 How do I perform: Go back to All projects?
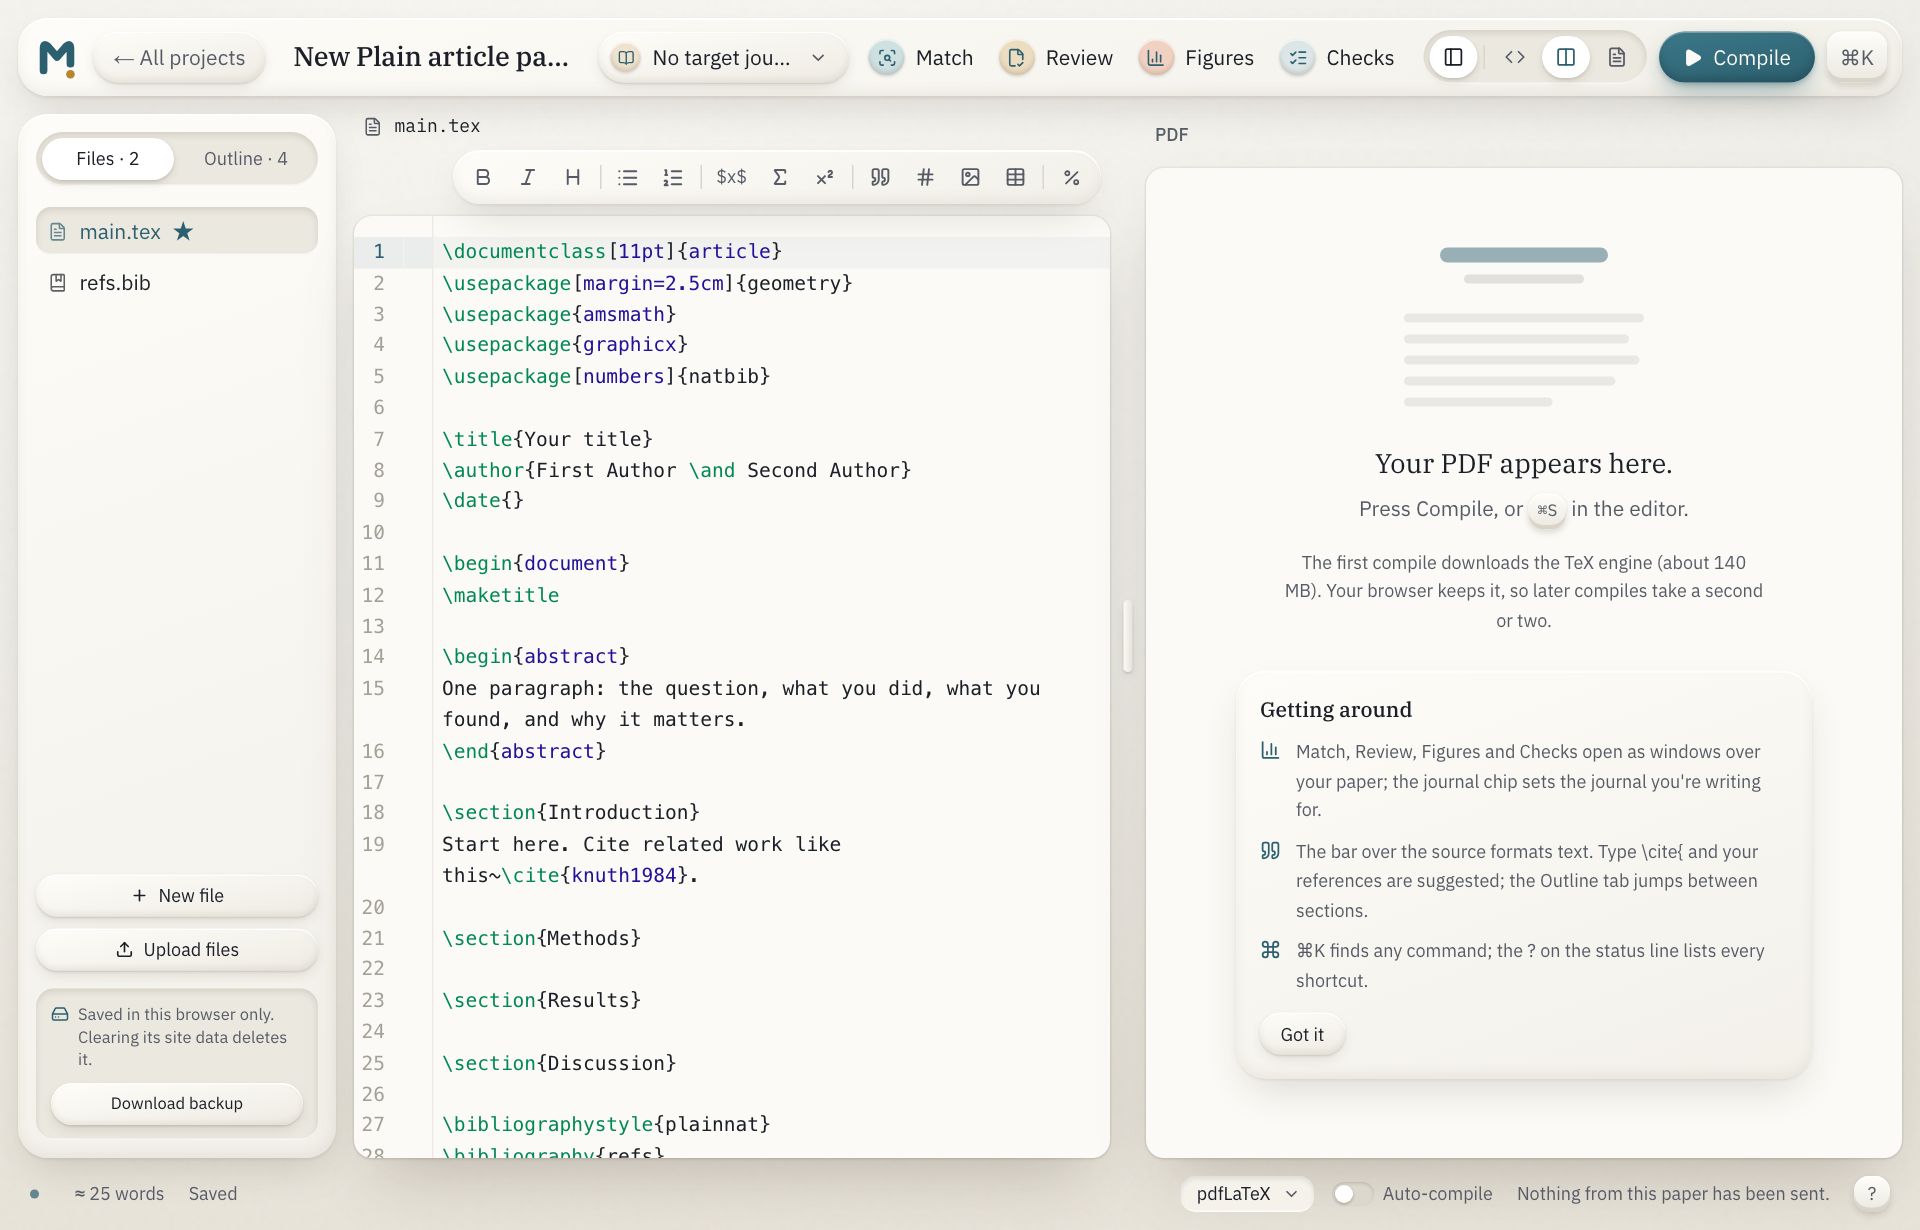(179, 58)
